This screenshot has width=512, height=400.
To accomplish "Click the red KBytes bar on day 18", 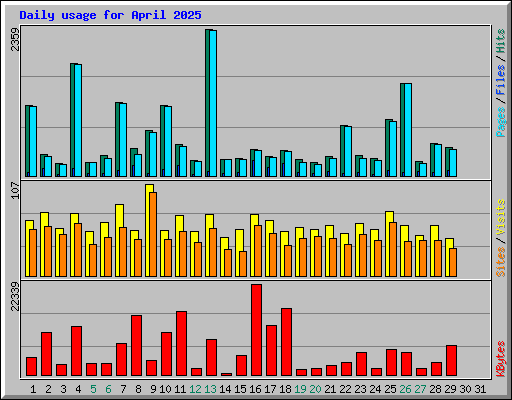I will (x=286, y=342).
